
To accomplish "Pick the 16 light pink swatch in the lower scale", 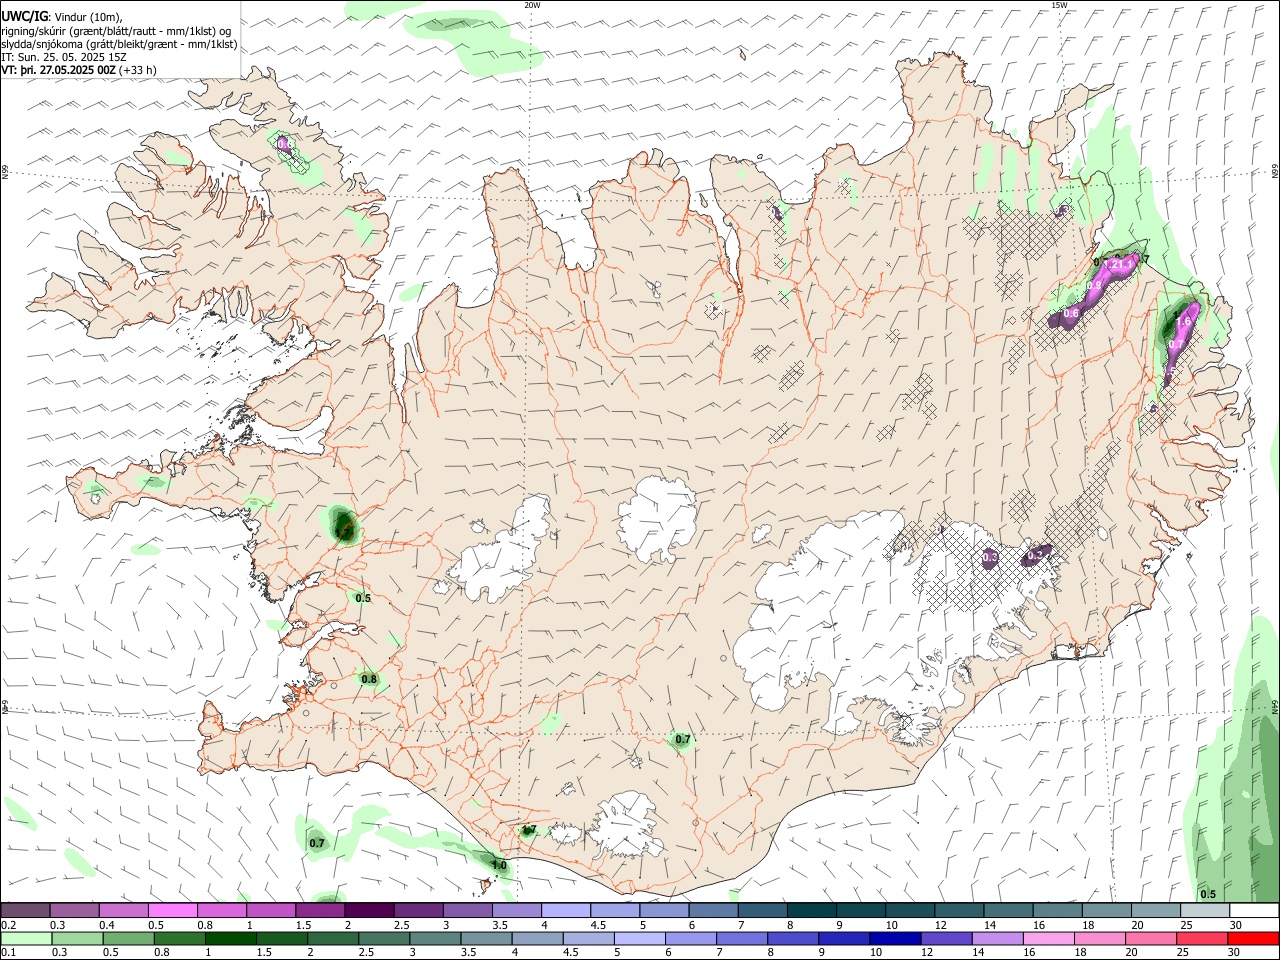I will pos(1050,938).
